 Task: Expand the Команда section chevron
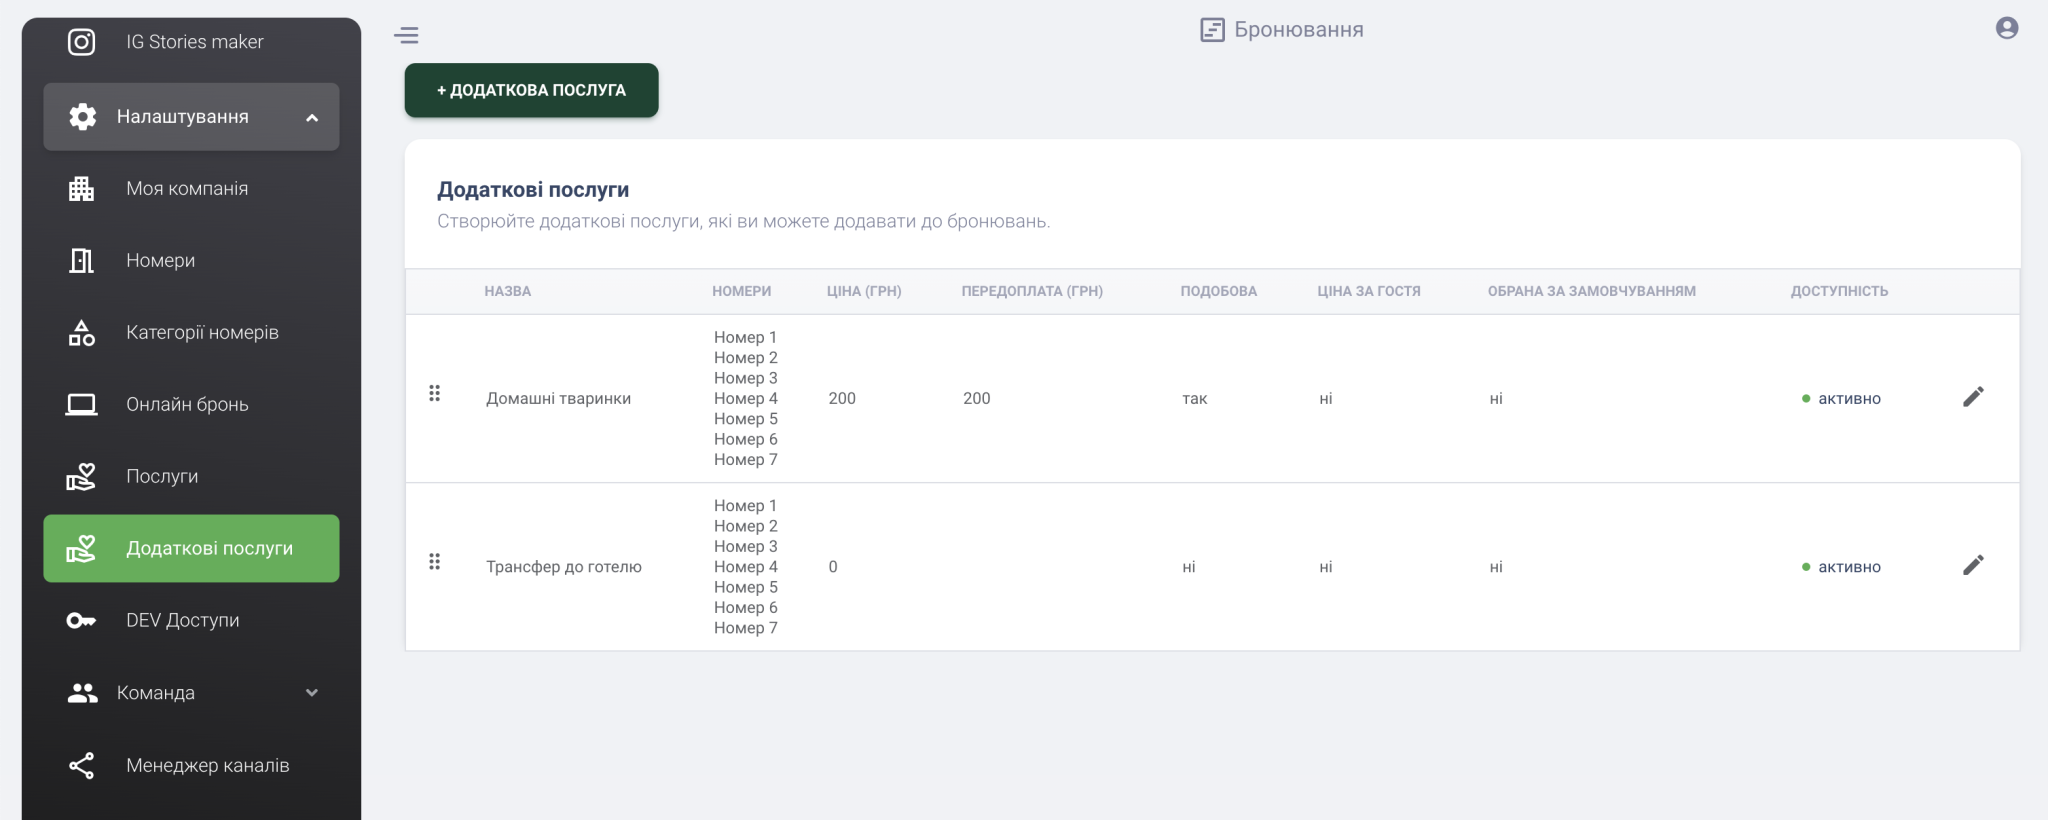pos(312,693)
